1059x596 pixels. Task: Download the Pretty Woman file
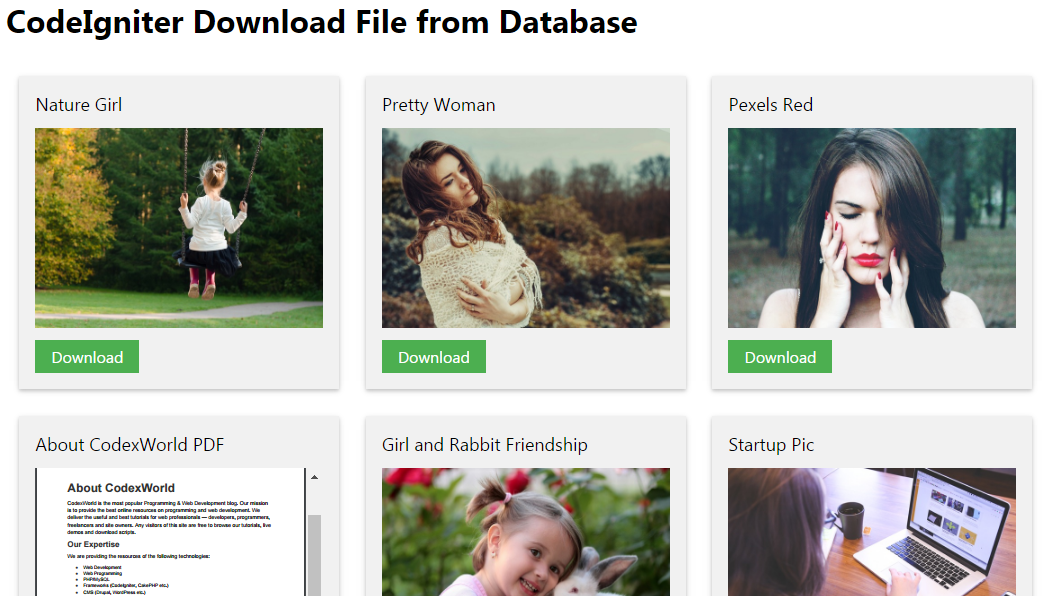pos(434,357)
